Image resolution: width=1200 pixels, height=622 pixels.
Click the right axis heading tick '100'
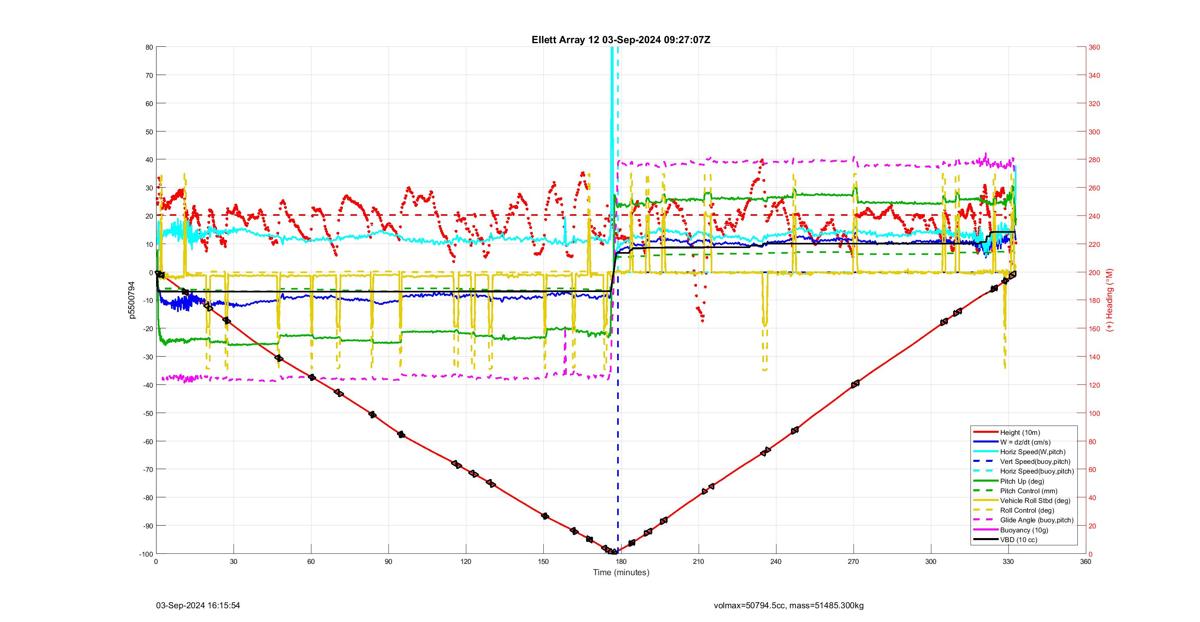(1095, 413)
